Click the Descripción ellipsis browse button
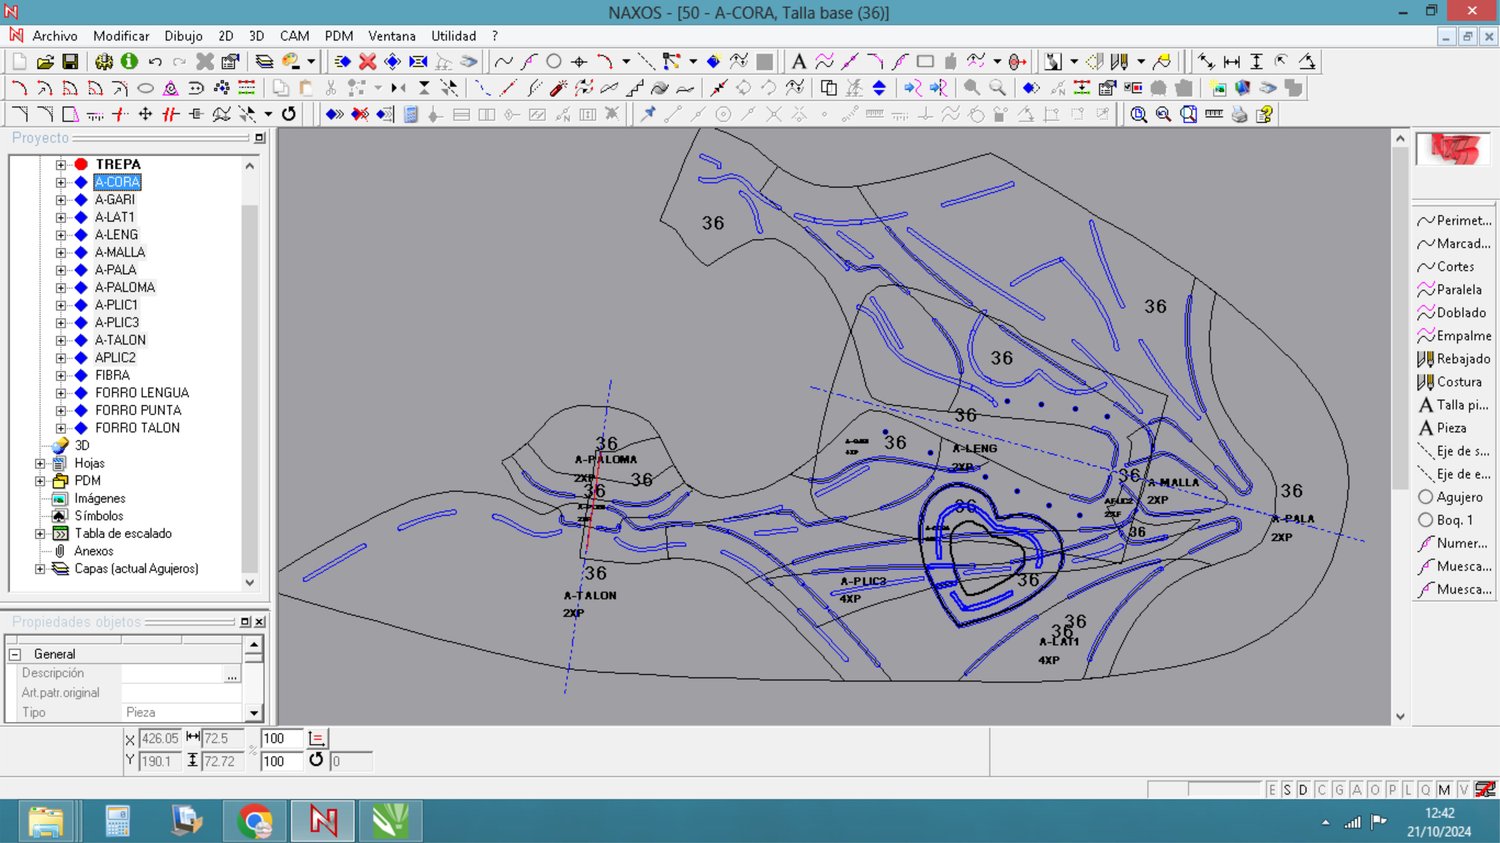This screenshot has width=1500, height=843. pyautogui.click(x=232, y=675)
